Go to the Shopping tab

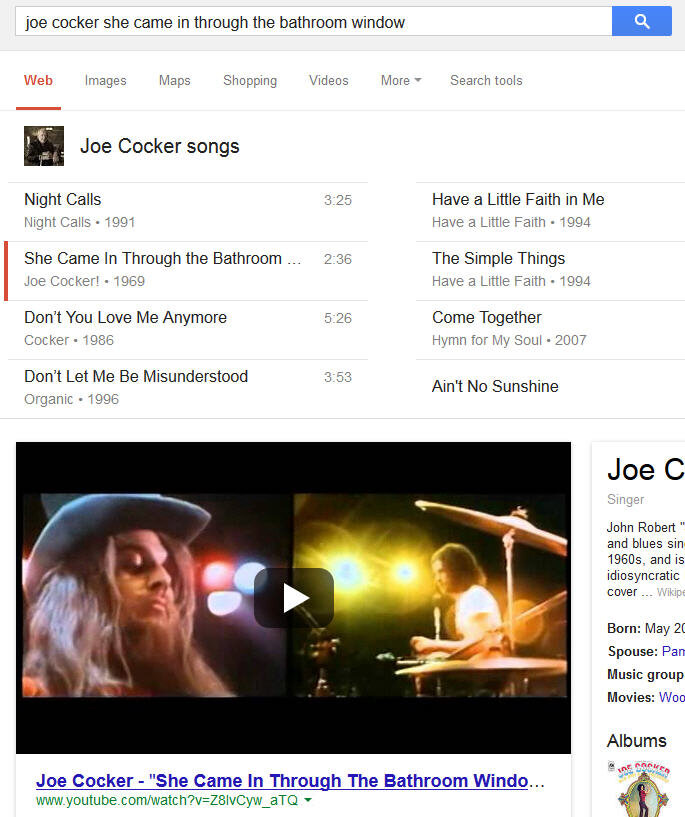(x=250, y=80)
